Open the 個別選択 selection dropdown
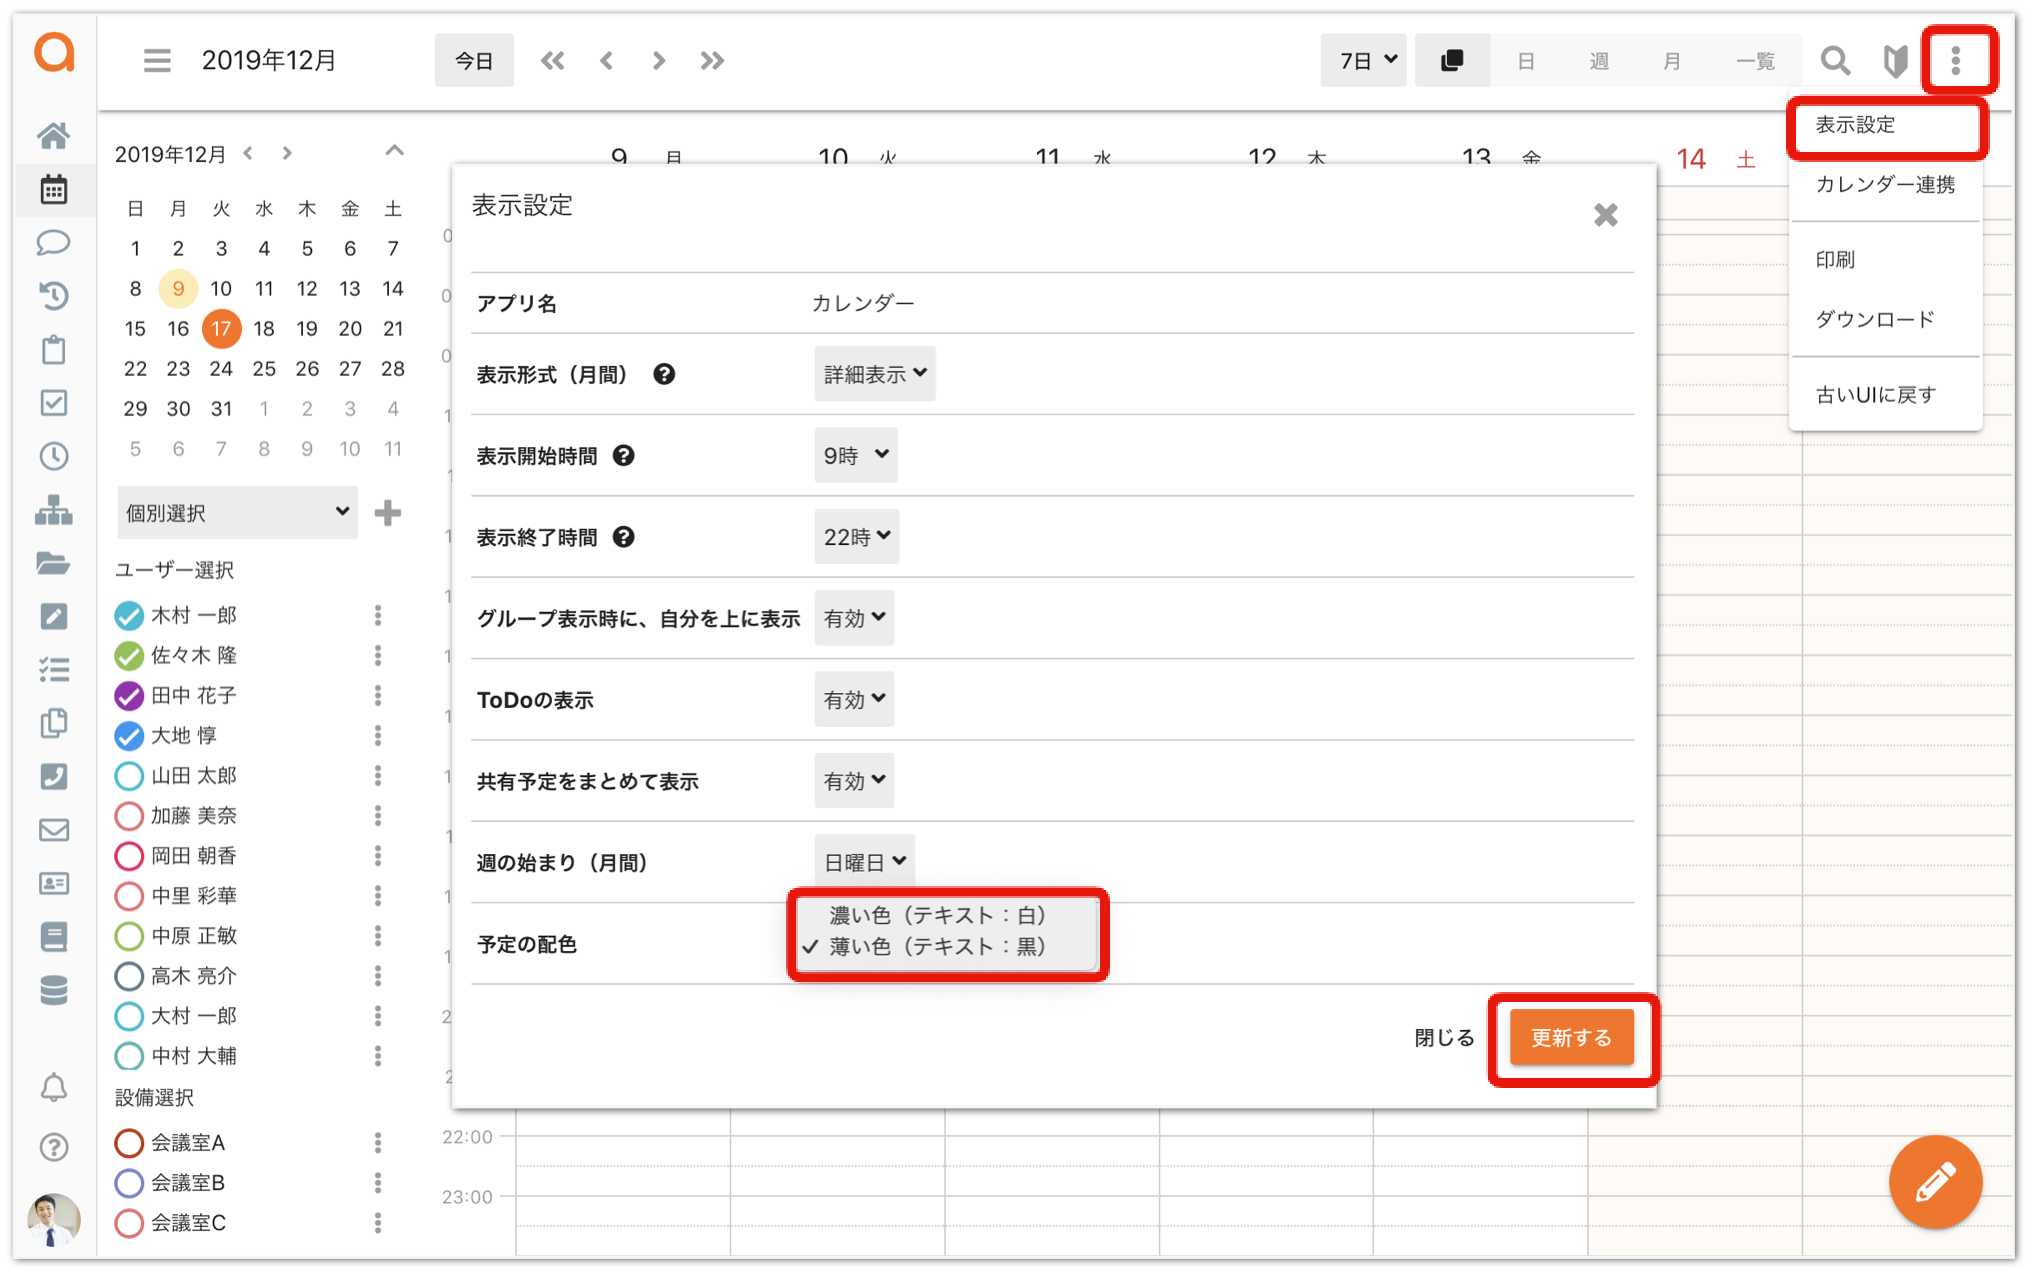This screenshot has height=1274, width=2032. click(237, 513)
